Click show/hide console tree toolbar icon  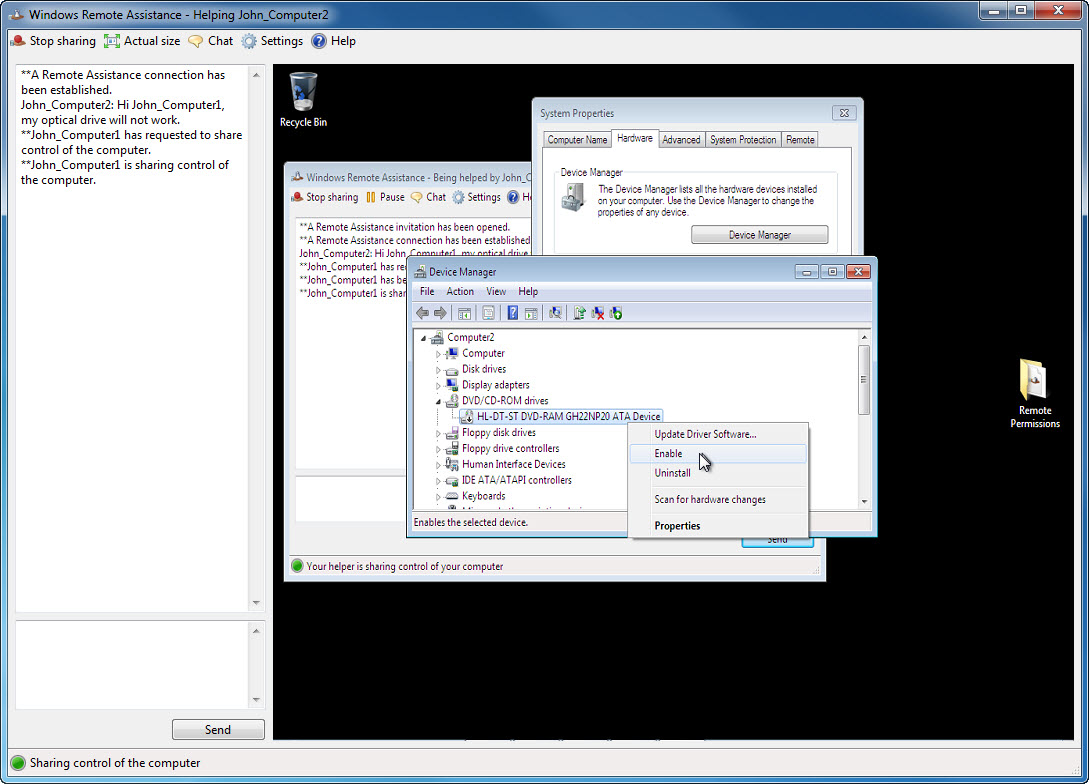coord(465,313)
